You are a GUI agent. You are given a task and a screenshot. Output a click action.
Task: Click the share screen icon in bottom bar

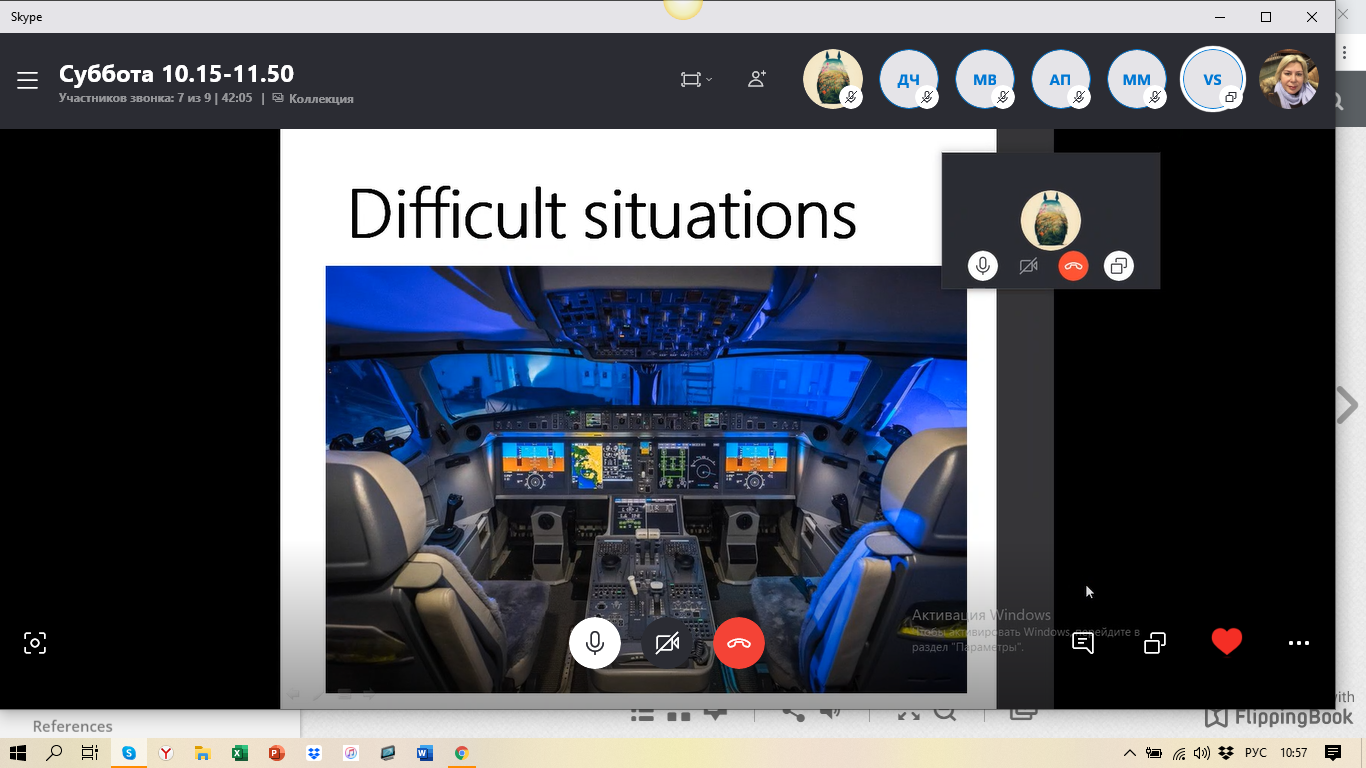(1155, 643)
